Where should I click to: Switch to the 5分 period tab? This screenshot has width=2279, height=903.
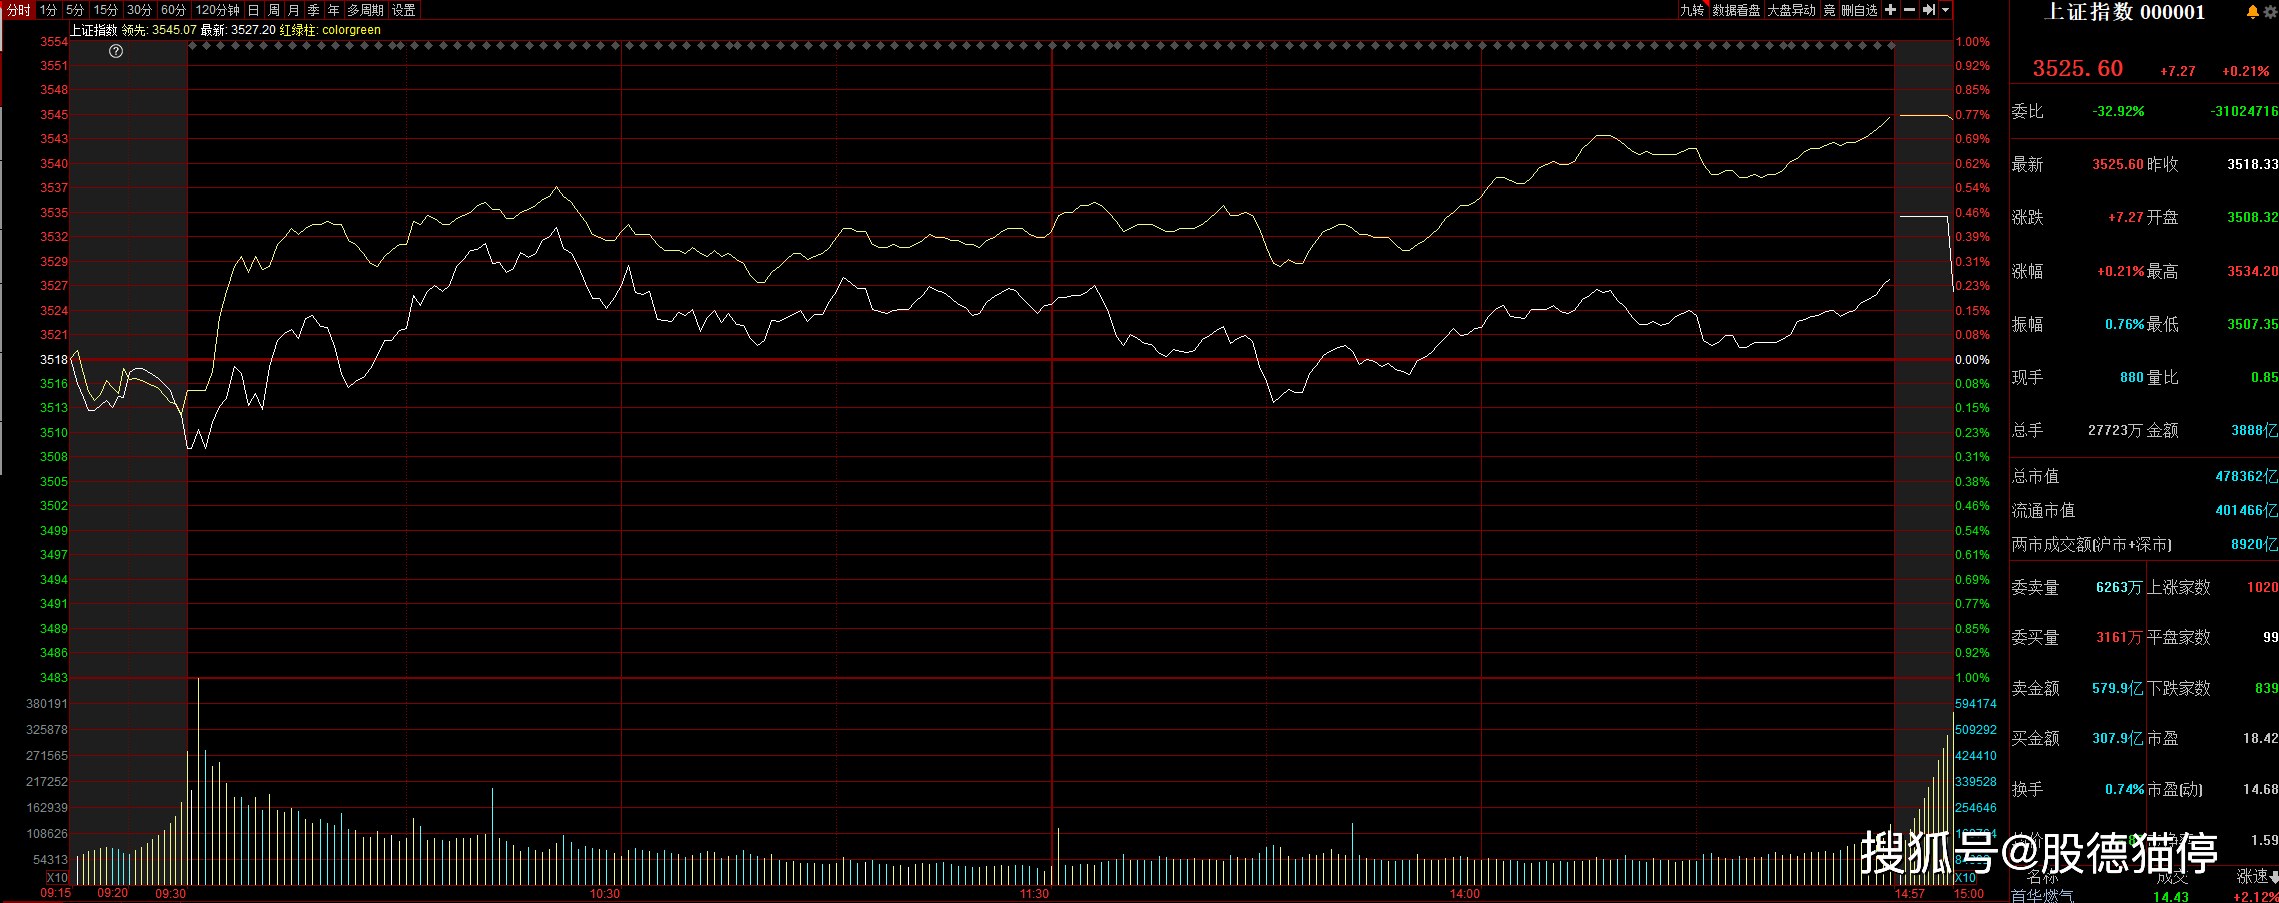tap(75, 10)
